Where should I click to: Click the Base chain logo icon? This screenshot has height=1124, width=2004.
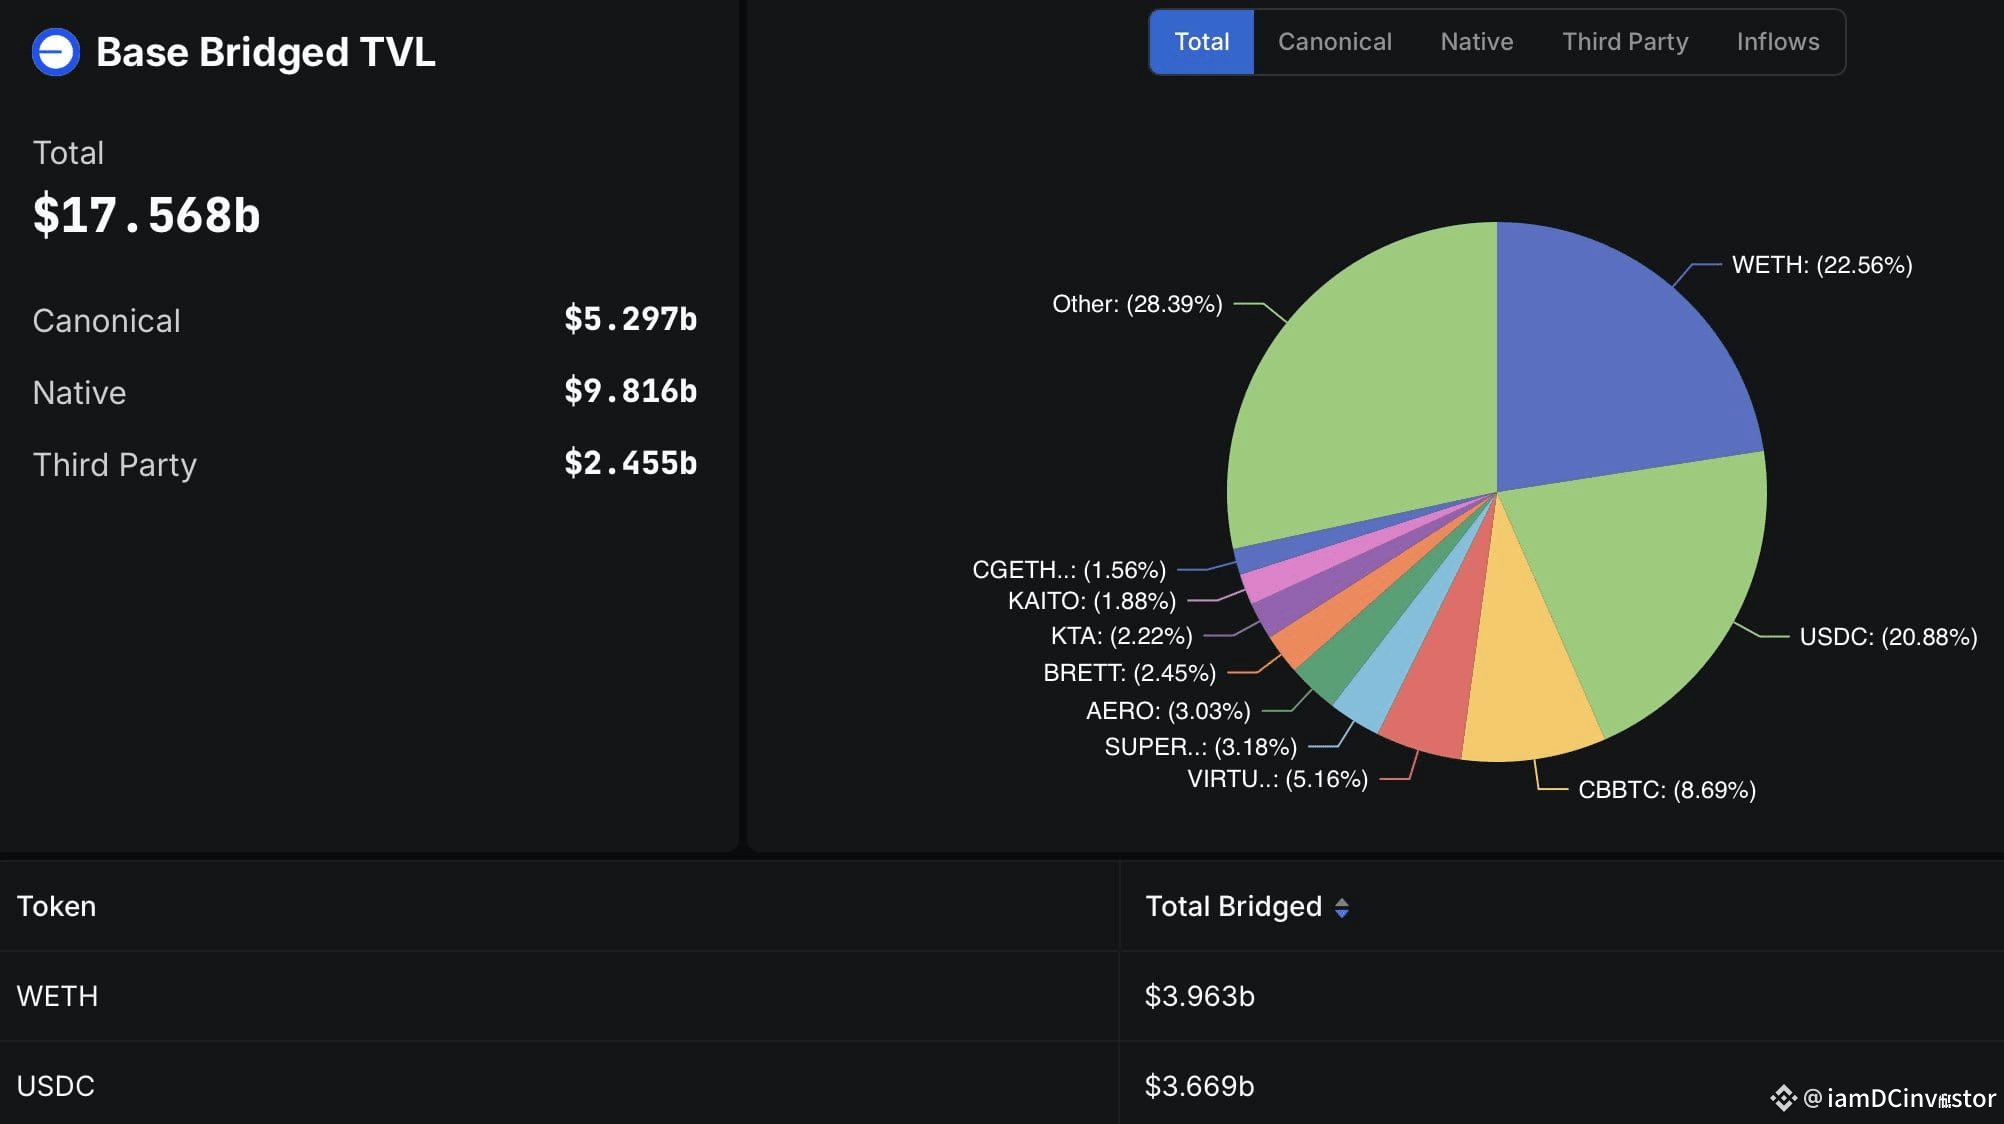coord(56,52)
